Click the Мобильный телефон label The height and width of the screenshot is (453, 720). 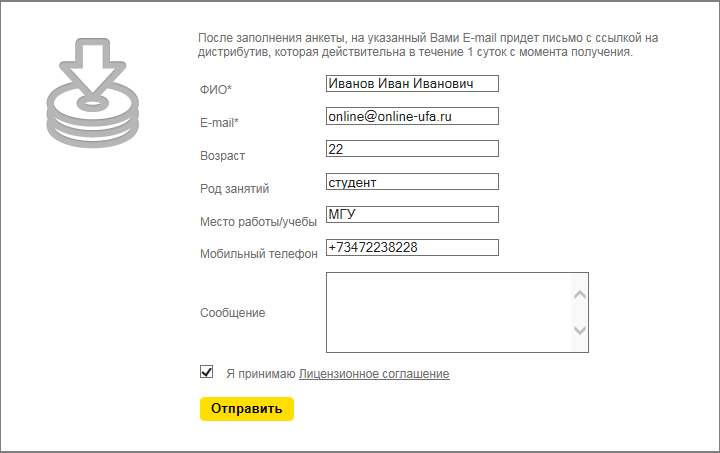pos(259,254)
